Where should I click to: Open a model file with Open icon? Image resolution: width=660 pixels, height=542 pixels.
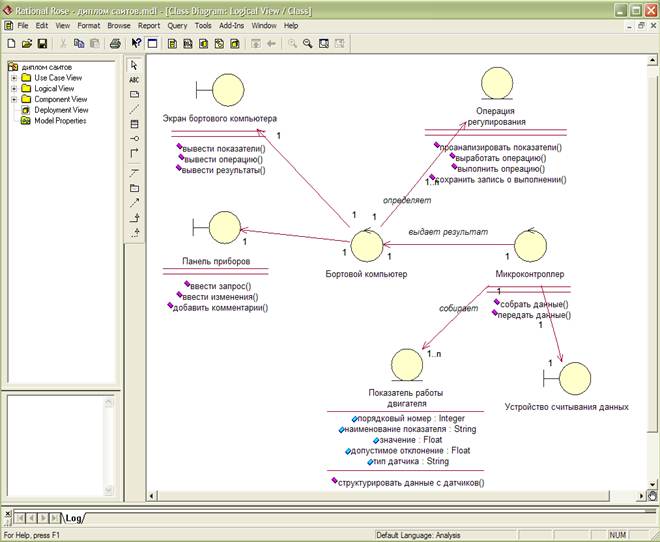[27, 43]
